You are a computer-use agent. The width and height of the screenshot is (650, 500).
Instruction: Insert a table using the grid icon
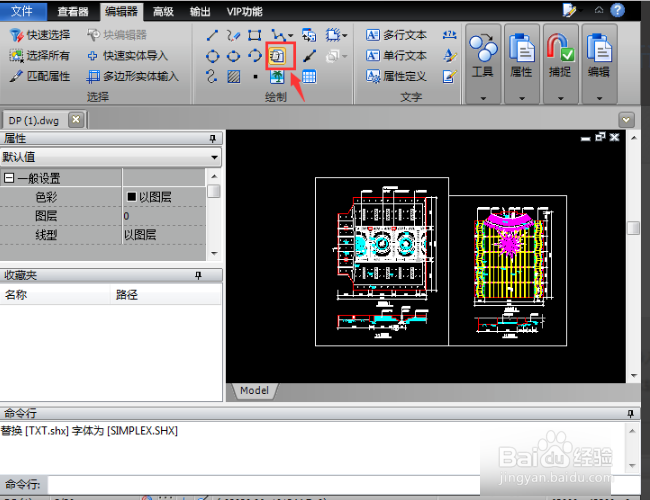[x=309, y=77]
